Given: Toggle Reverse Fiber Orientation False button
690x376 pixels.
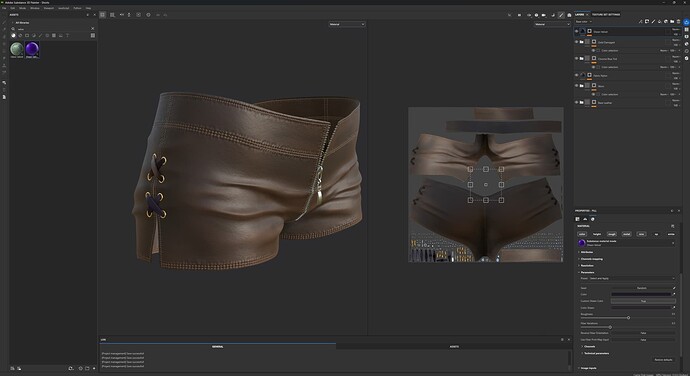Looking at the screenshot, I should tap(643, 333).
